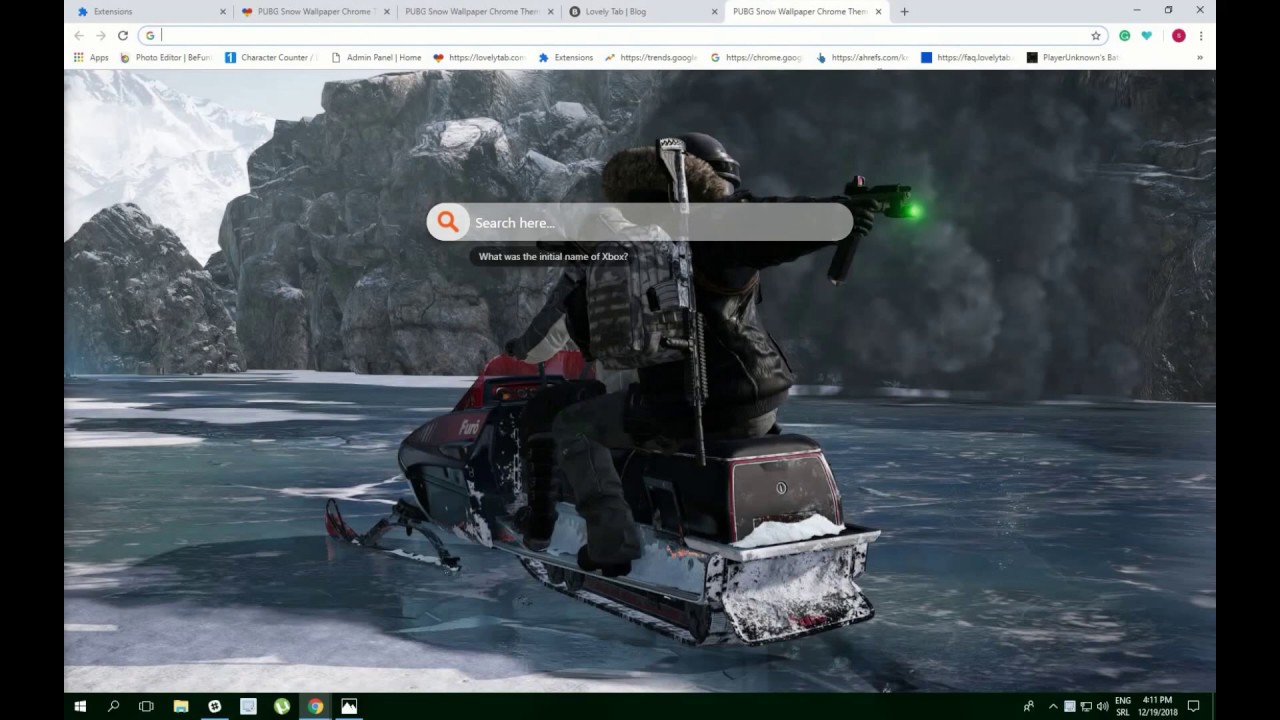
Task: Click the browser Forward arrow
Action: click(x=101, y=35)
